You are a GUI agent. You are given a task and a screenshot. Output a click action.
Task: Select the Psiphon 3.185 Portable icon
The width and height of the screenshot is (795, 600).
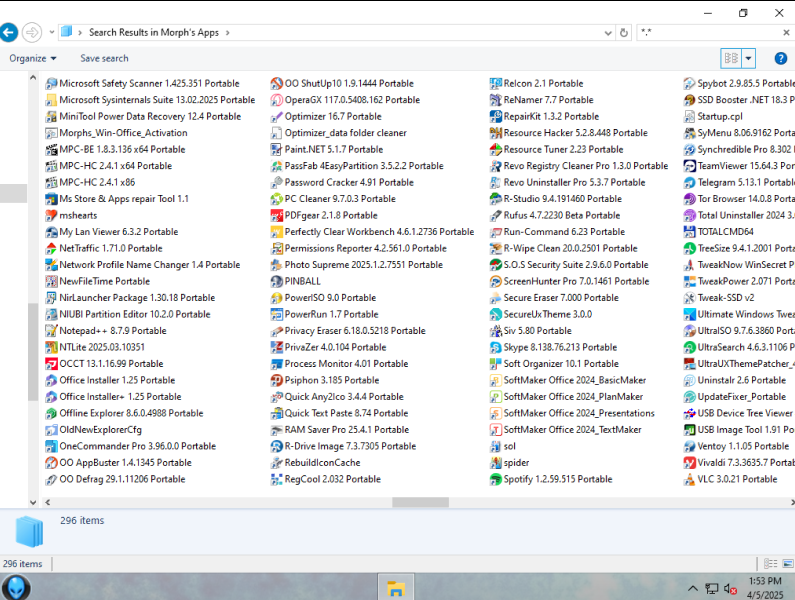point(276,380)
